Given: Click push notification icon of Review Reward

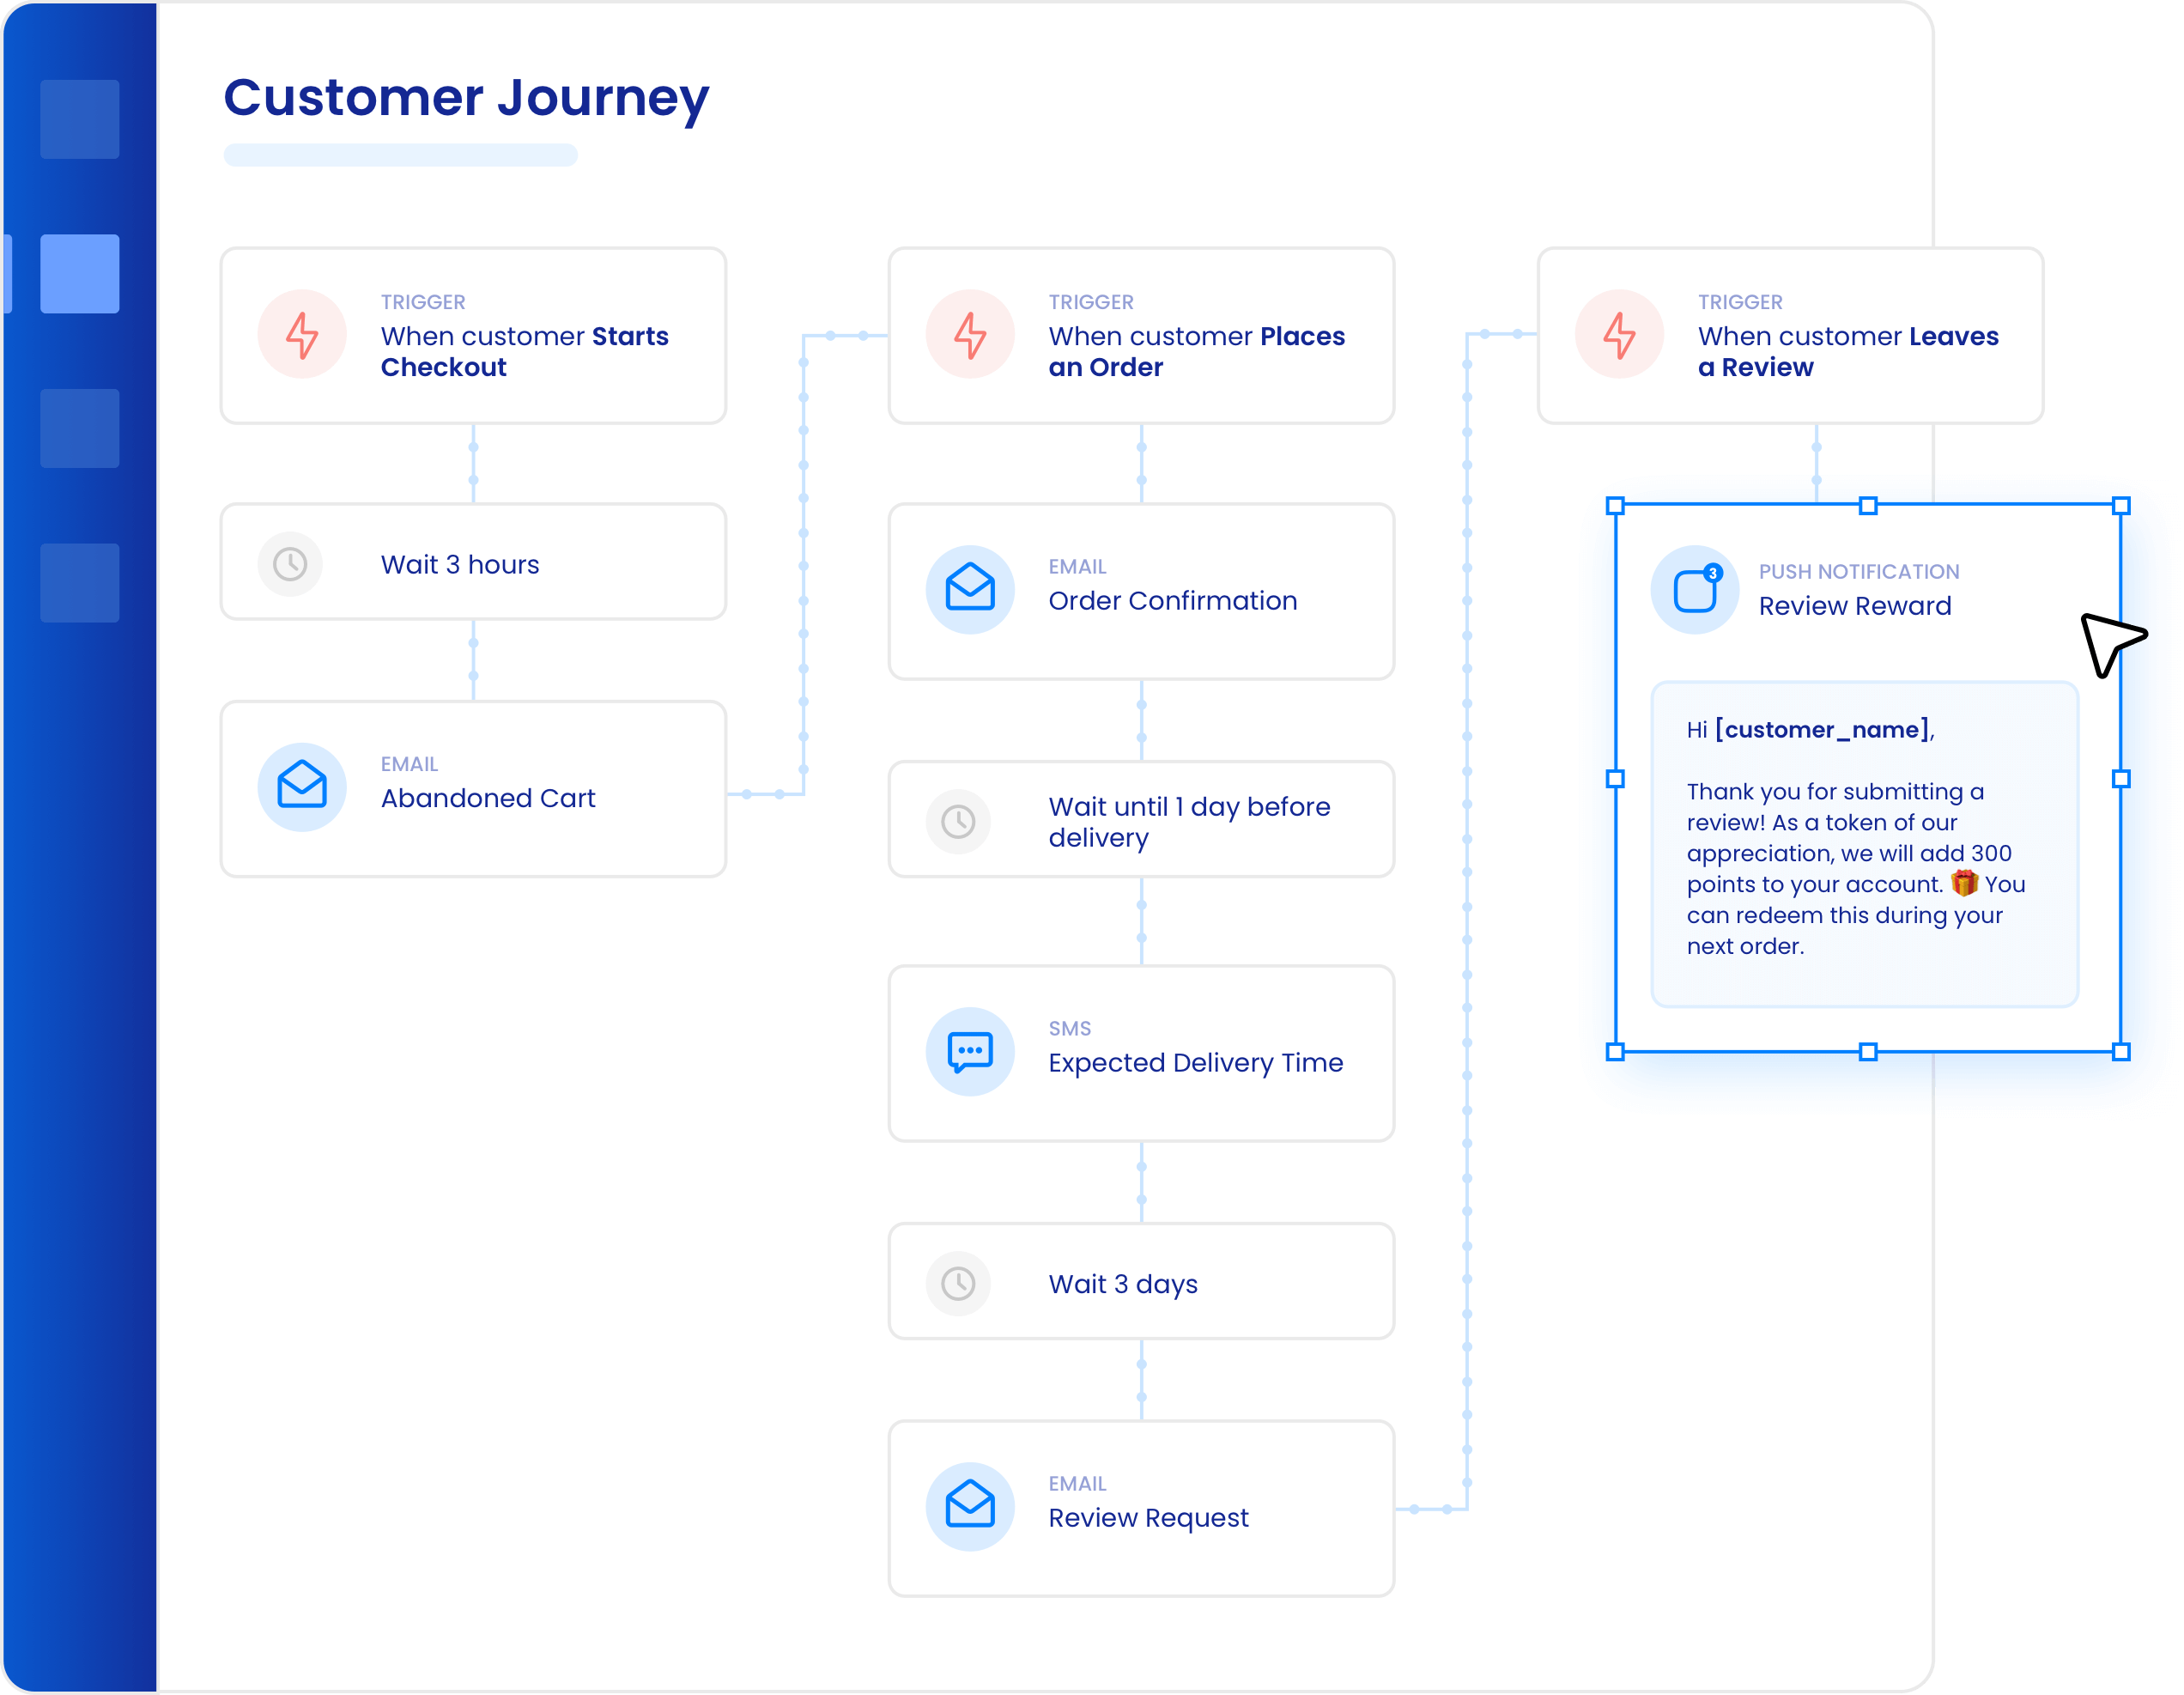Looking at the screenshot, I should point(1695,589).
